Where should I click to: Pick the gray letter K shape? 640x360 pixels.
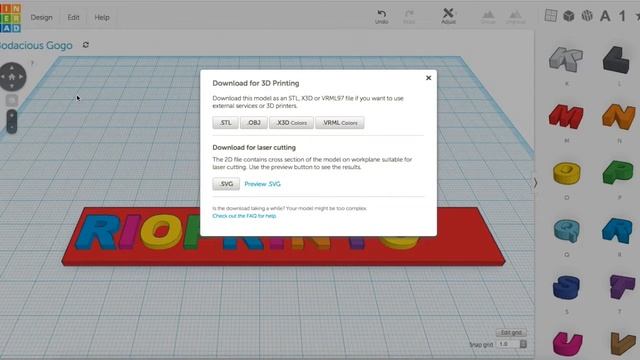click(x=566, y=60)
